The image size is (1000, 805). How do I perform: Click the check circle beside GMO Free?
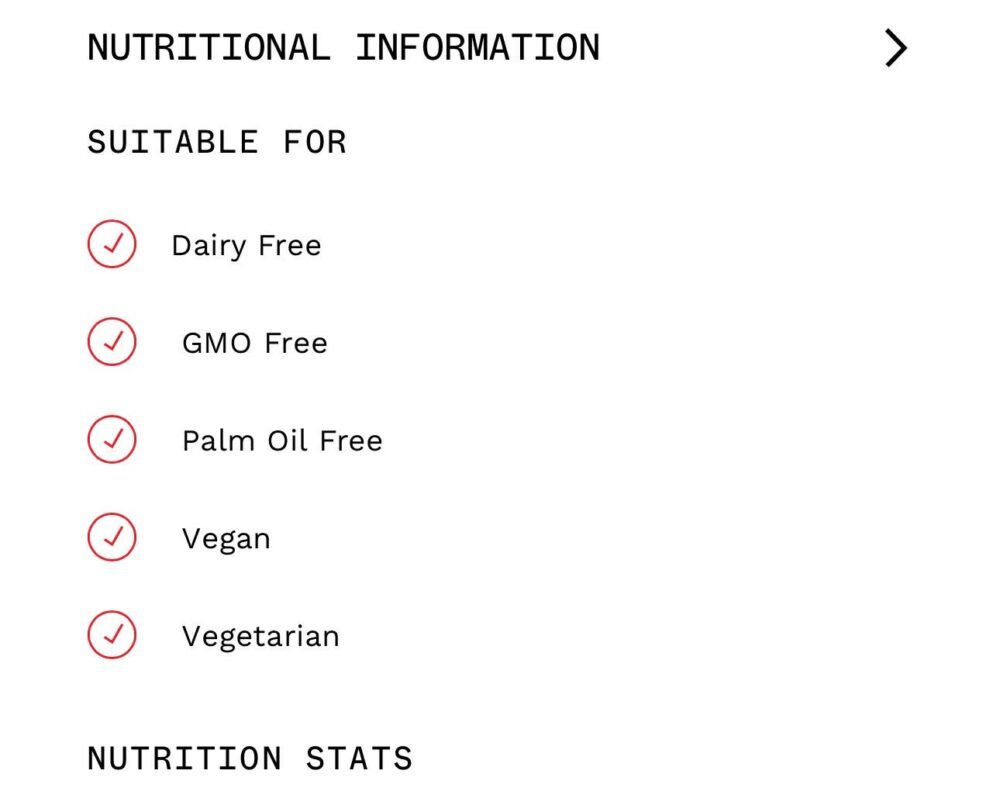click(113, 342)
